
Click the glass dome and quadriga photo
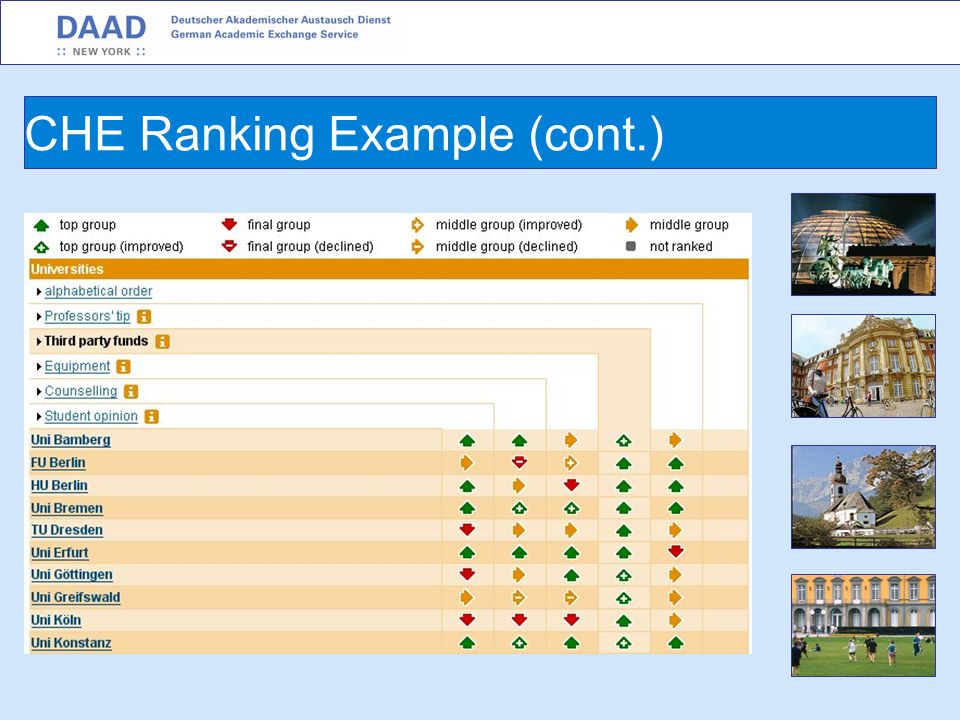click(x=863, y=244)
